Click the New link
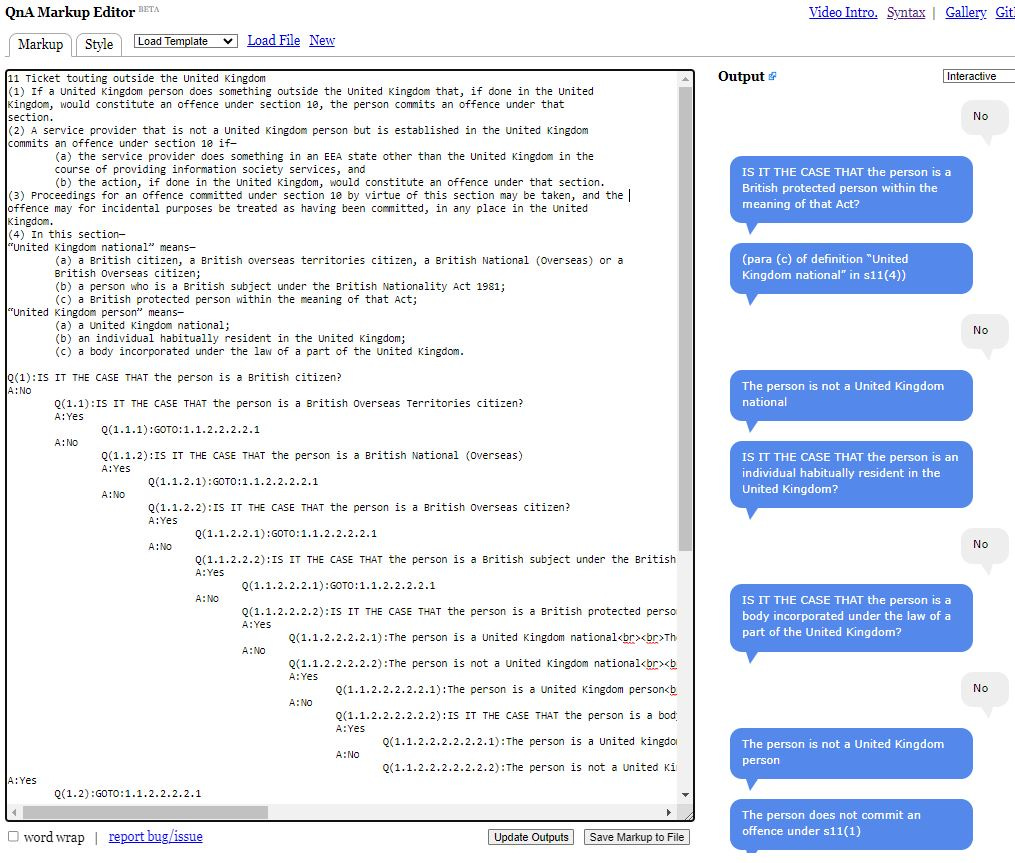This screenshot has width=1015, height=863. pyautogui.click(x=322, y=40)
